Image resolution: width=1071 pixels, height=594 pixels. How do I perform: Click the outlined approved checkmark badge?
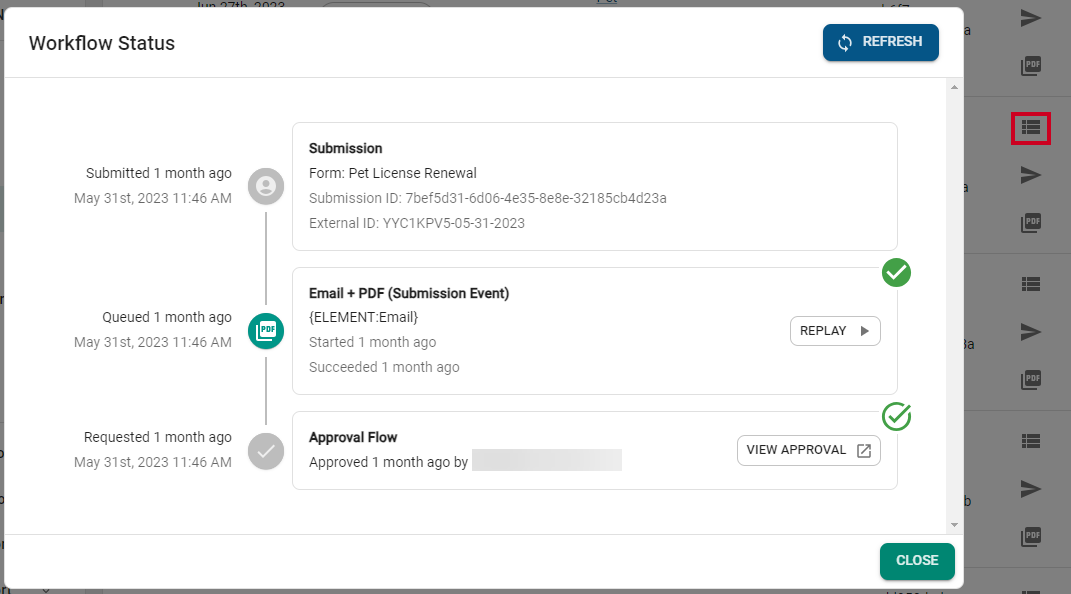click(896, 416)
